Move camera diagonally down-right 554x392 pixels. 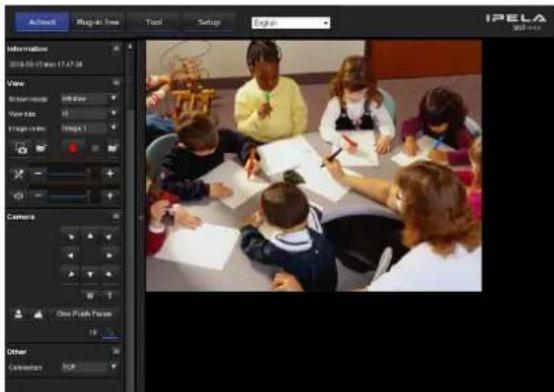[110, 275]
